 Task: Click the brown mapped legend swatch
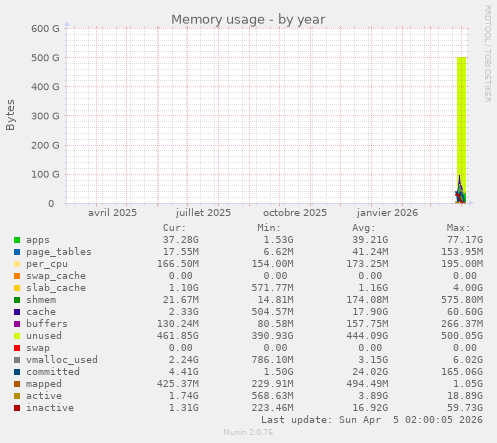[x=17, y=384]
